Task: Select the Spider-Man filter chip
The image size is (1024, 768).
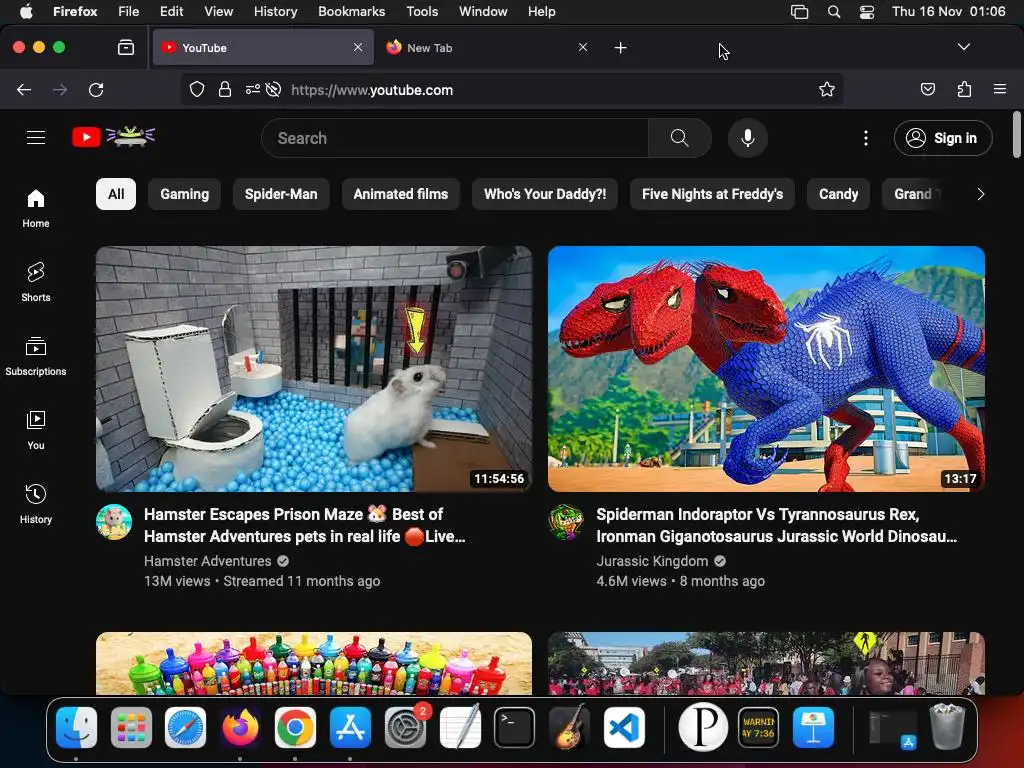Action: coord(281,194)
